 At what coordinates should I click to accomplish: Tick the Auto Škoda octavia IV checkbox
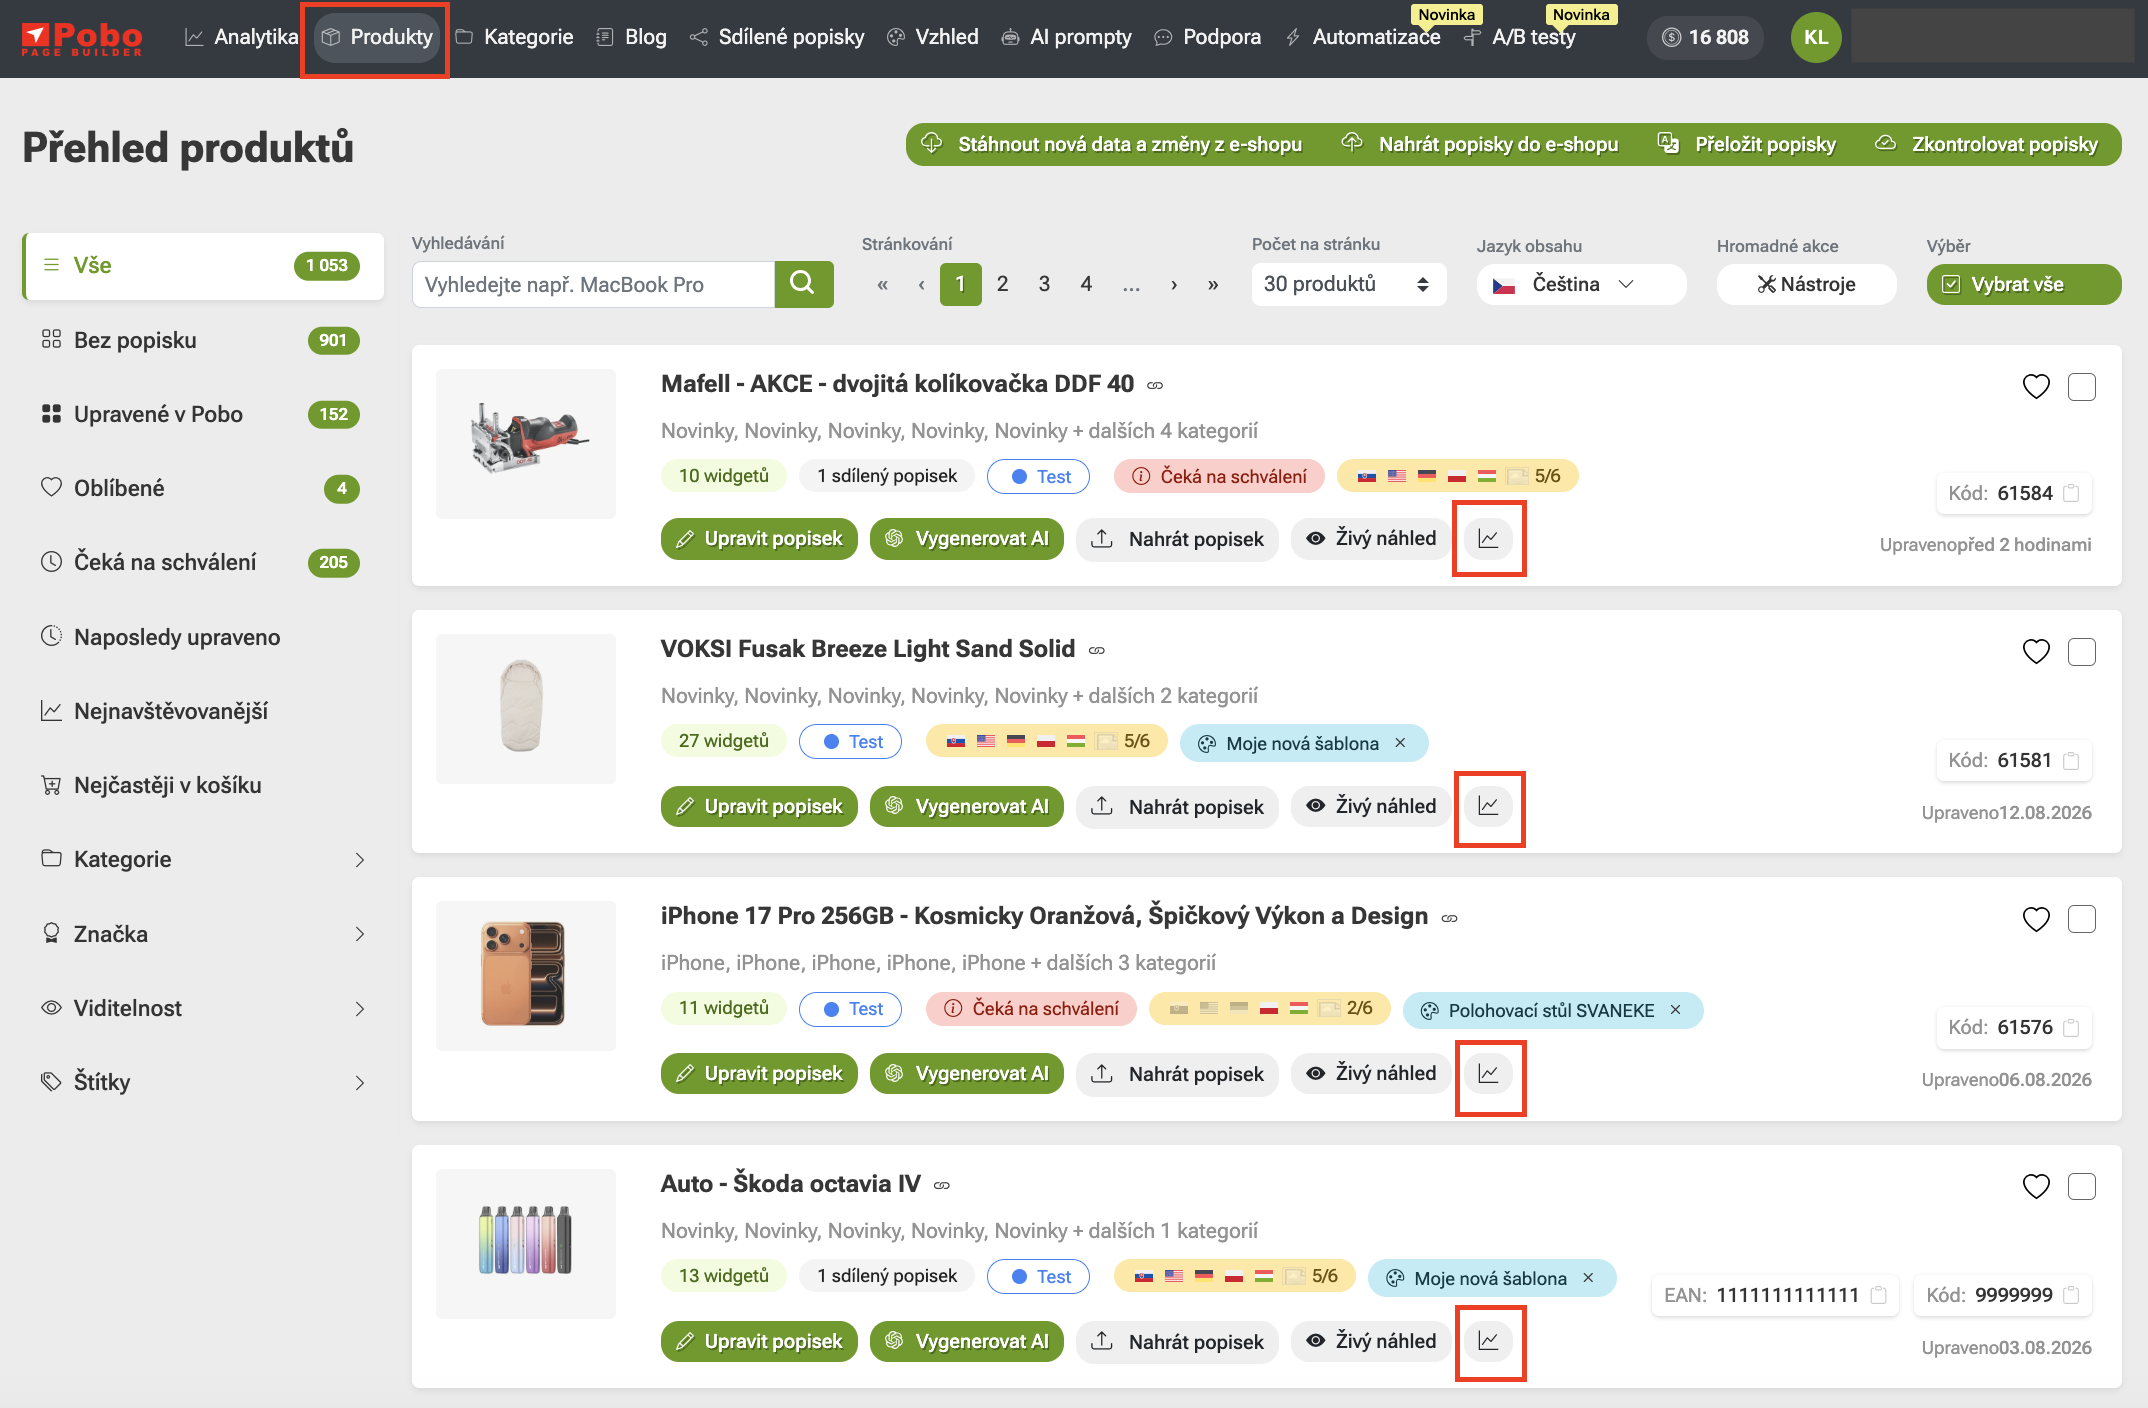click(2082, 1186)
